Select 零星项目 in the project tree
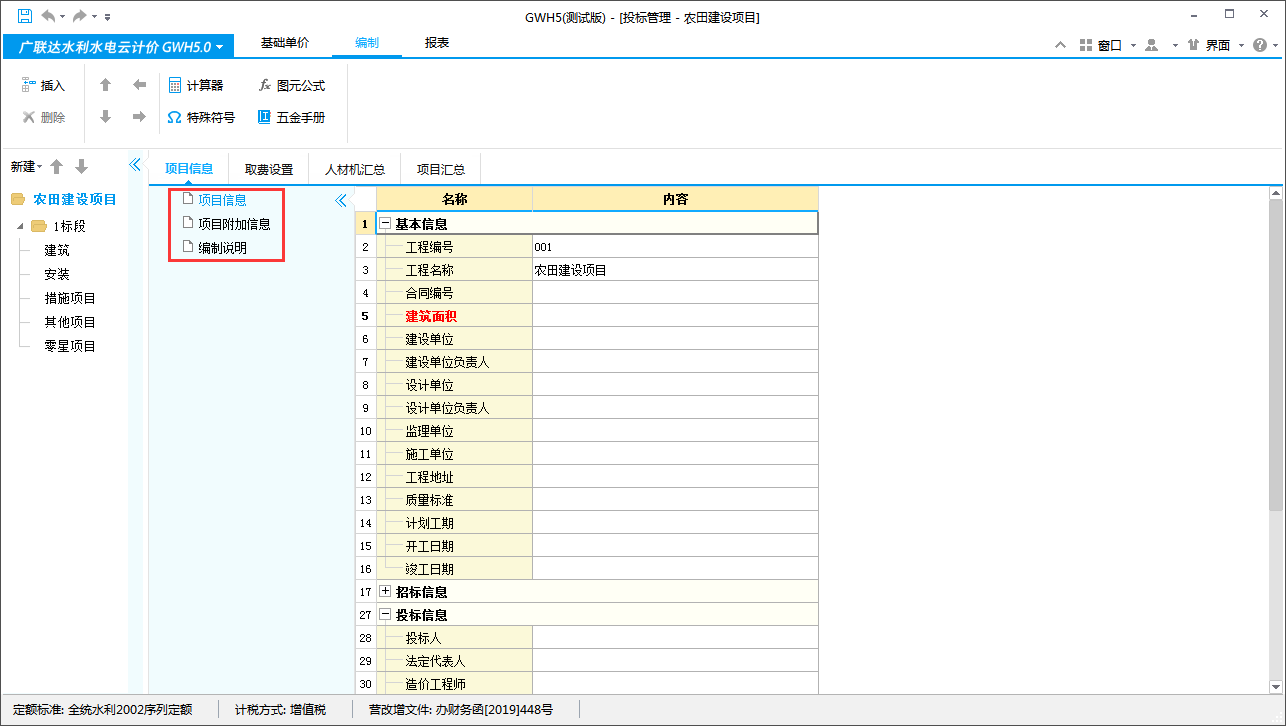This screenshot has width=1286, height=726. [70, 347]
